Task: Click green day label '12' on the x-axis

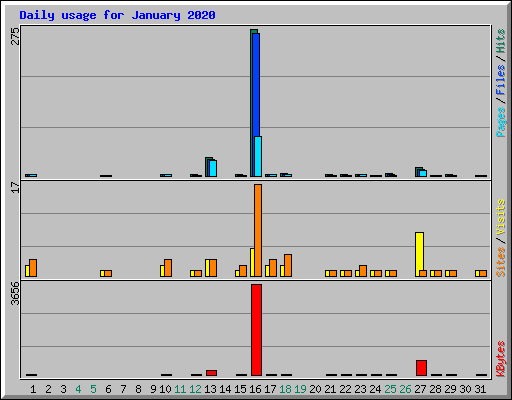Action: [195, 389]
